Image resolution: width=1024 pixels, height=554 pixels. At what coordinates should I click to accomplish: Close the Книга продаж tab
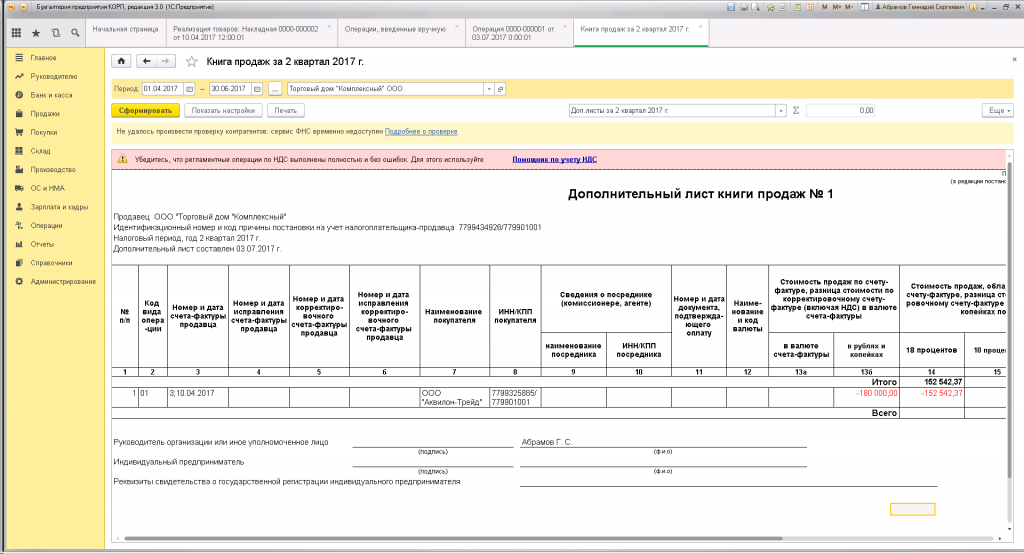700,27
